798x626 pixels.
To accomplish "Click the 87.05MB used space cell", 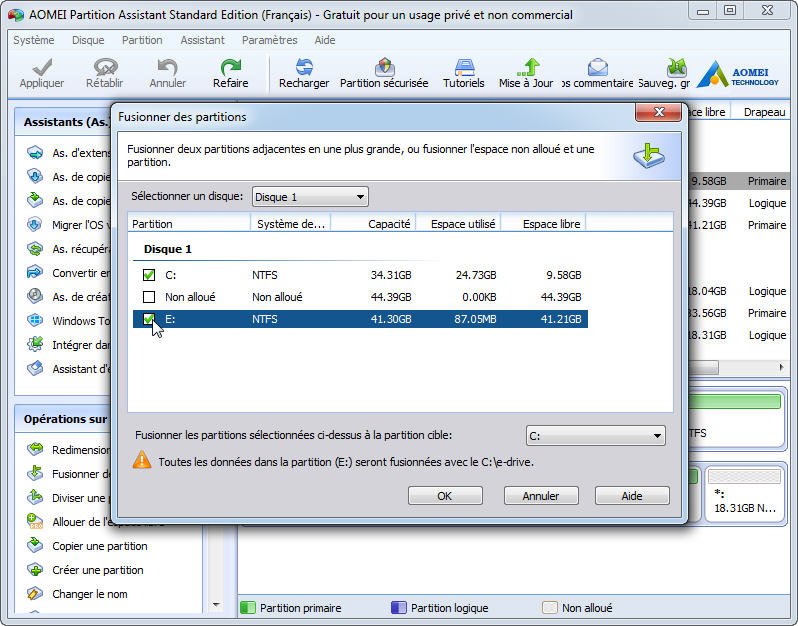I will 475,319.
